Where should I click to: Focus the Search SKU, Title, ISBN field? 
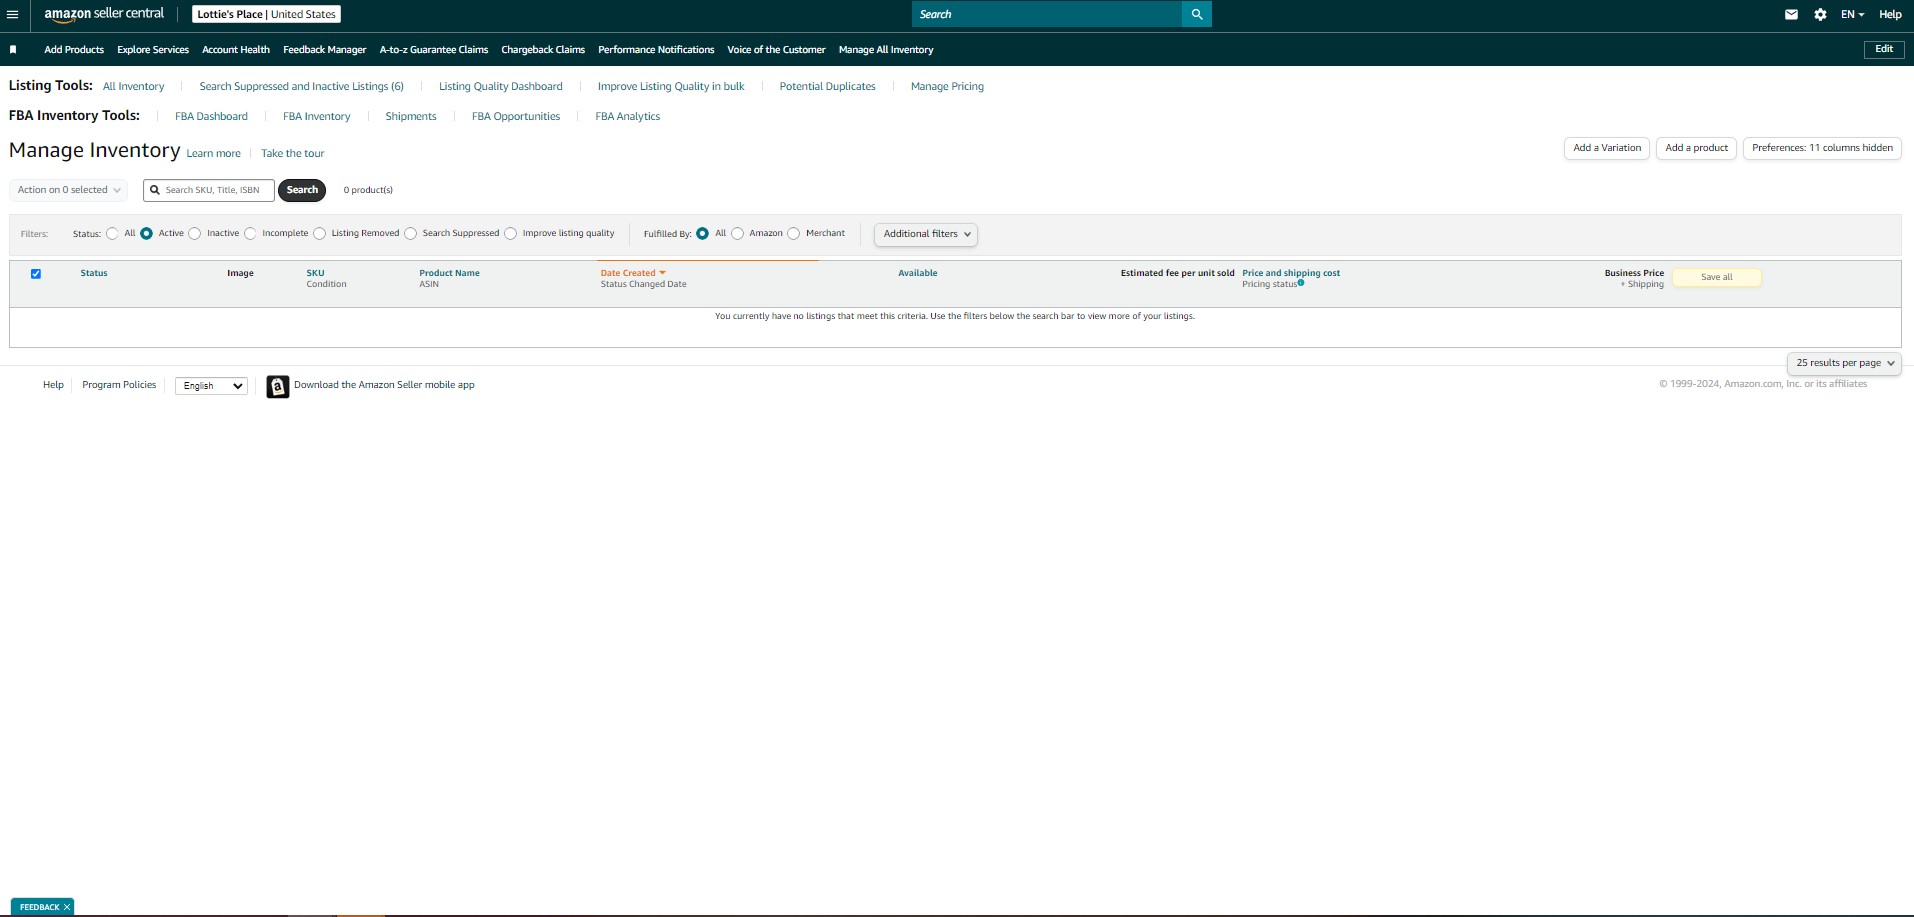[209, 190]
